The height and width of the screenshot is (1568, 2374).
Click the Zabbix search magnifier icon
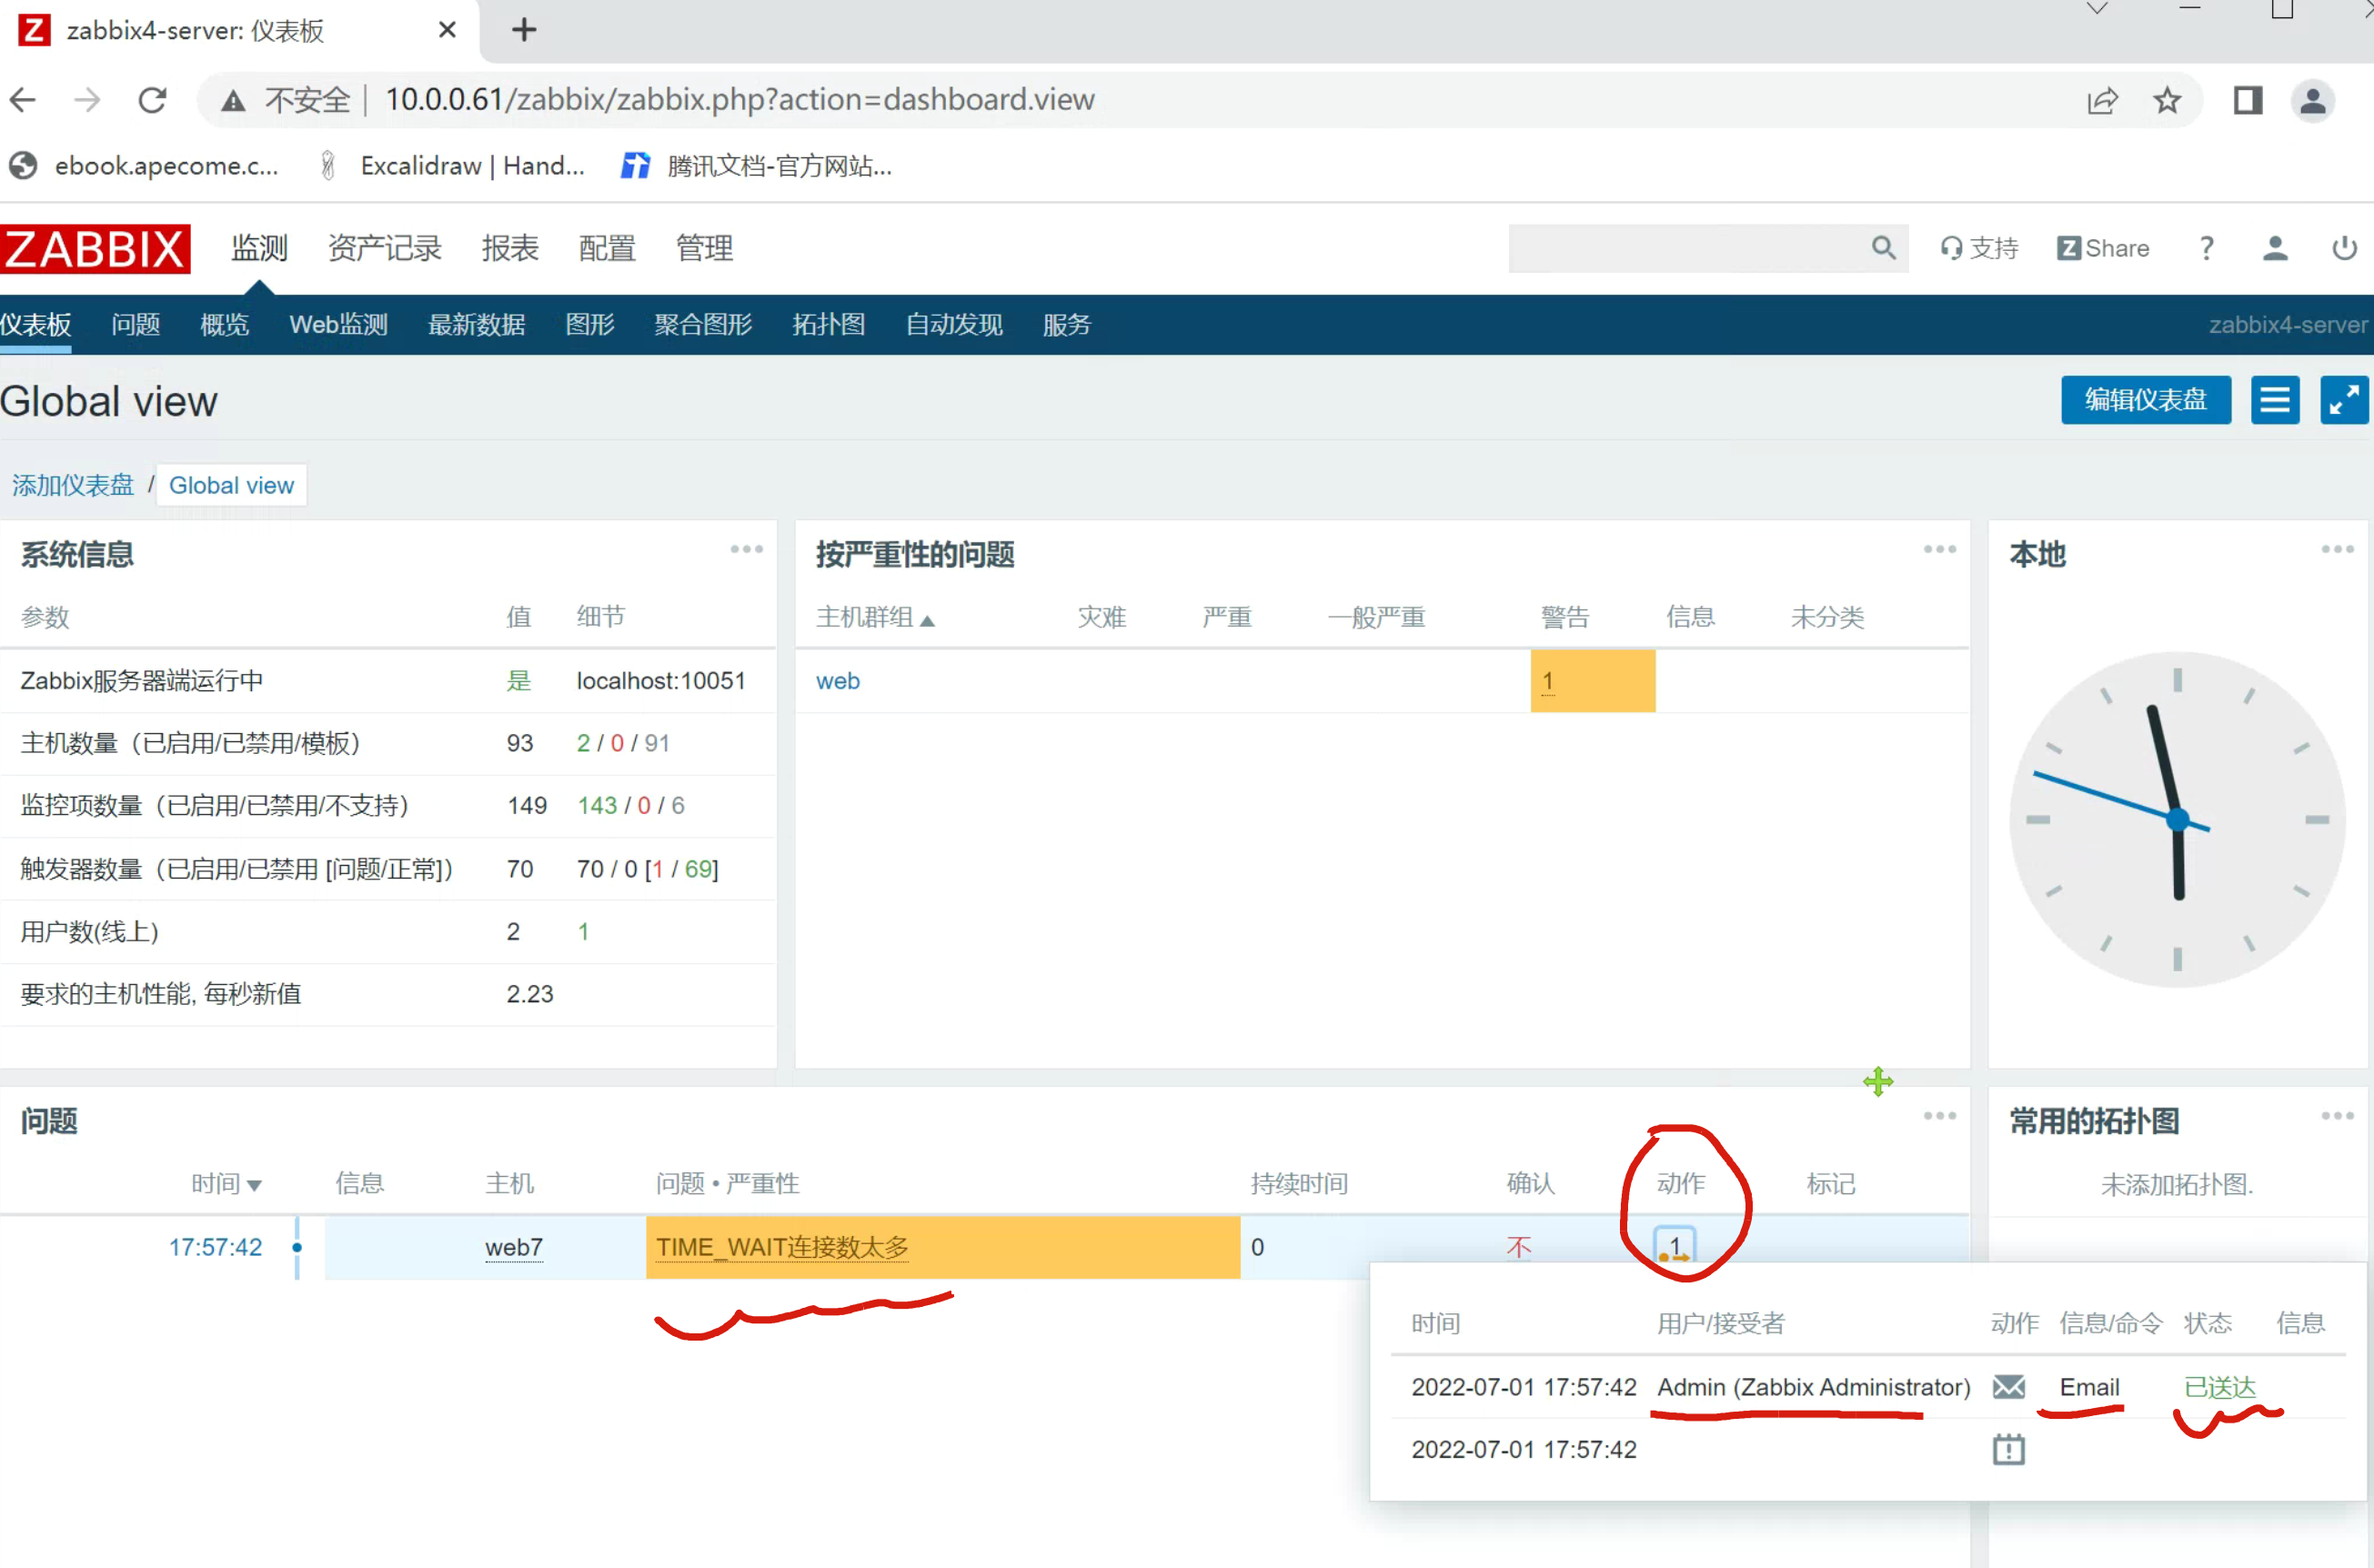point(1883,248)
